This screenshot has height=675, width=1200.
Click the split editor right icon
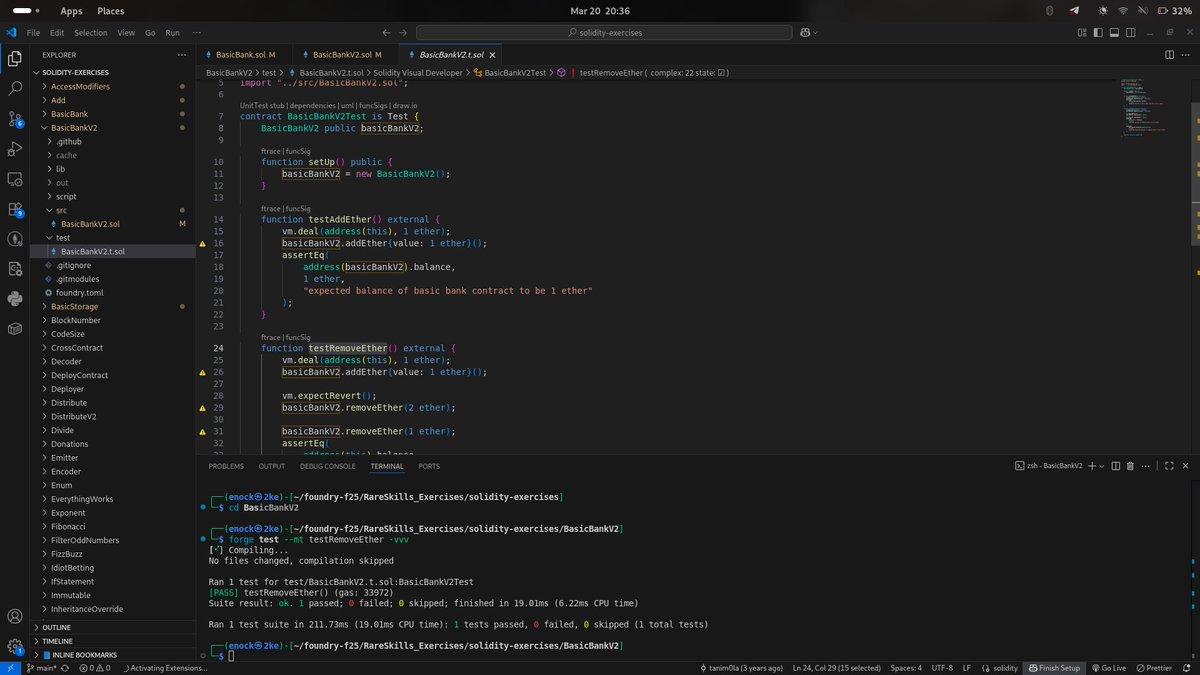pyautogui.click(x=1170, y=54)
